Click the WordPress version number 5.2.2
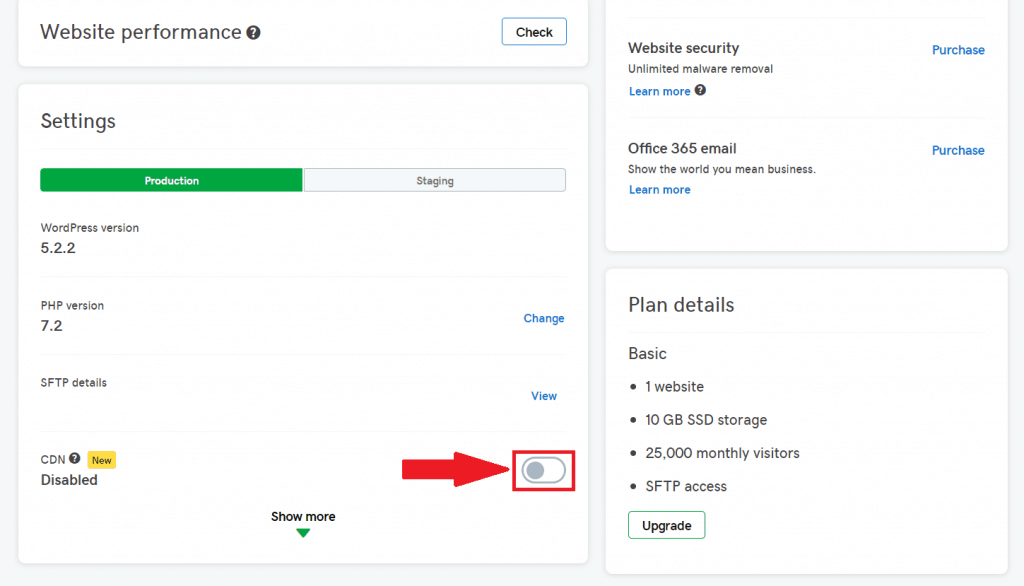This screenshot has width=1024, height=586. pos(57,248)
